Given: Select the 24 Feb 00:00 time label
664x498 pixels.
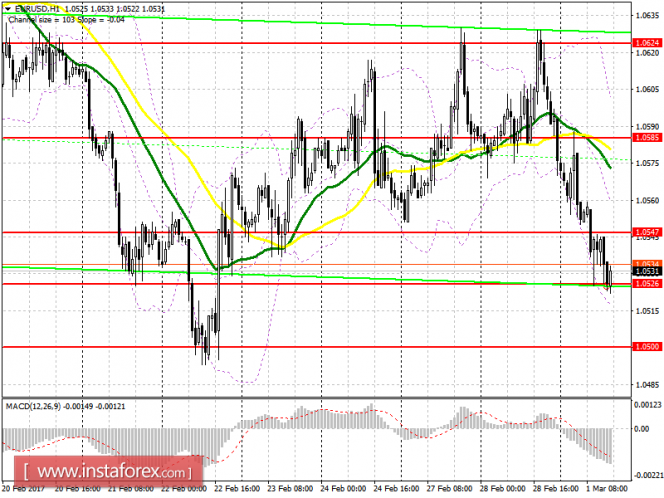Looking at the screenshot, I should (343, 489).
